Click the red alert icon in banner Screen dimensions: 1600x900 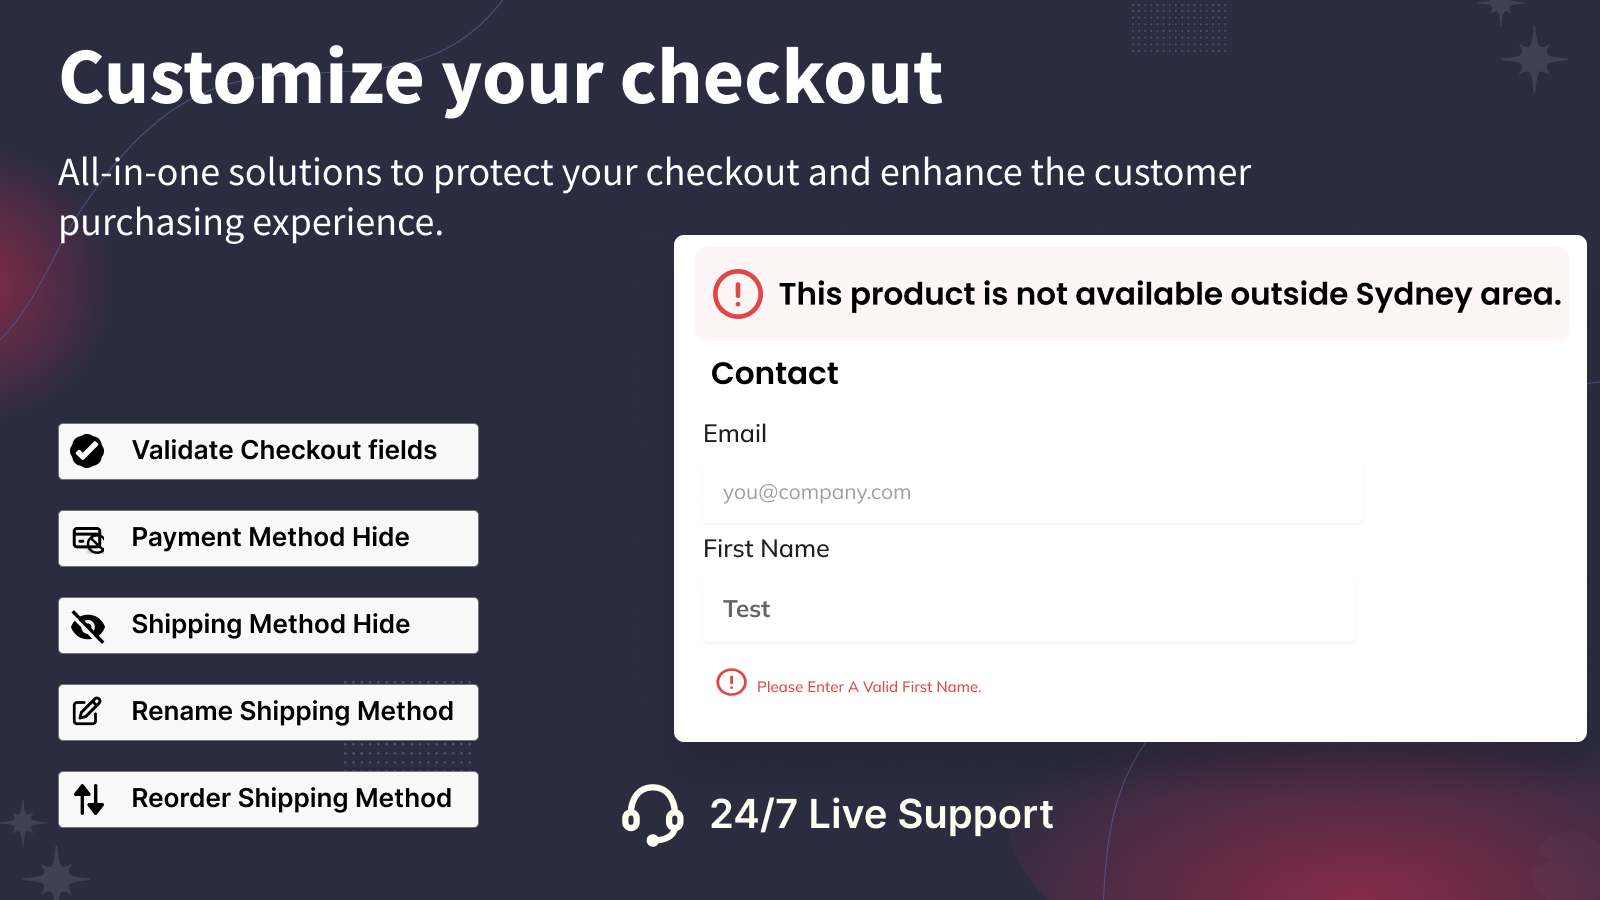(x=738, y=294)
